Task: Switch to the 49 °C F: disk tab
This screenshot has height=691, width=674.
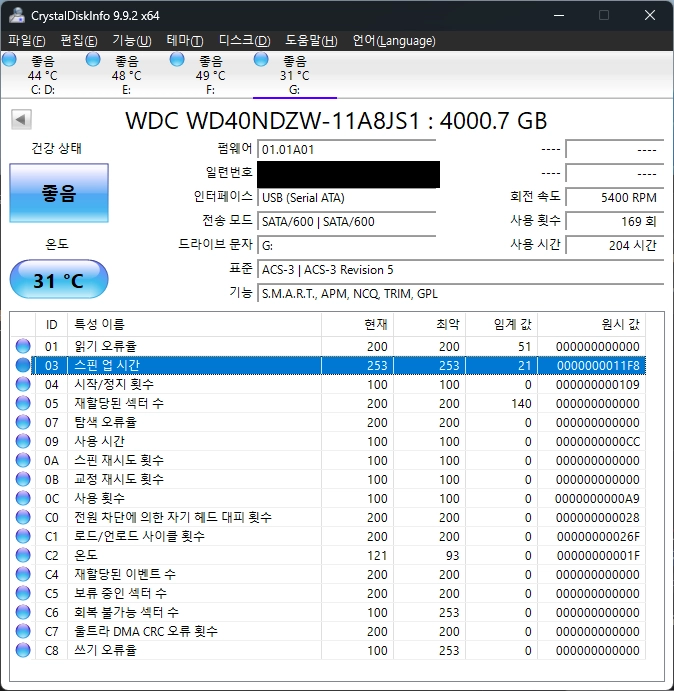Action: (x=210, y=74)
